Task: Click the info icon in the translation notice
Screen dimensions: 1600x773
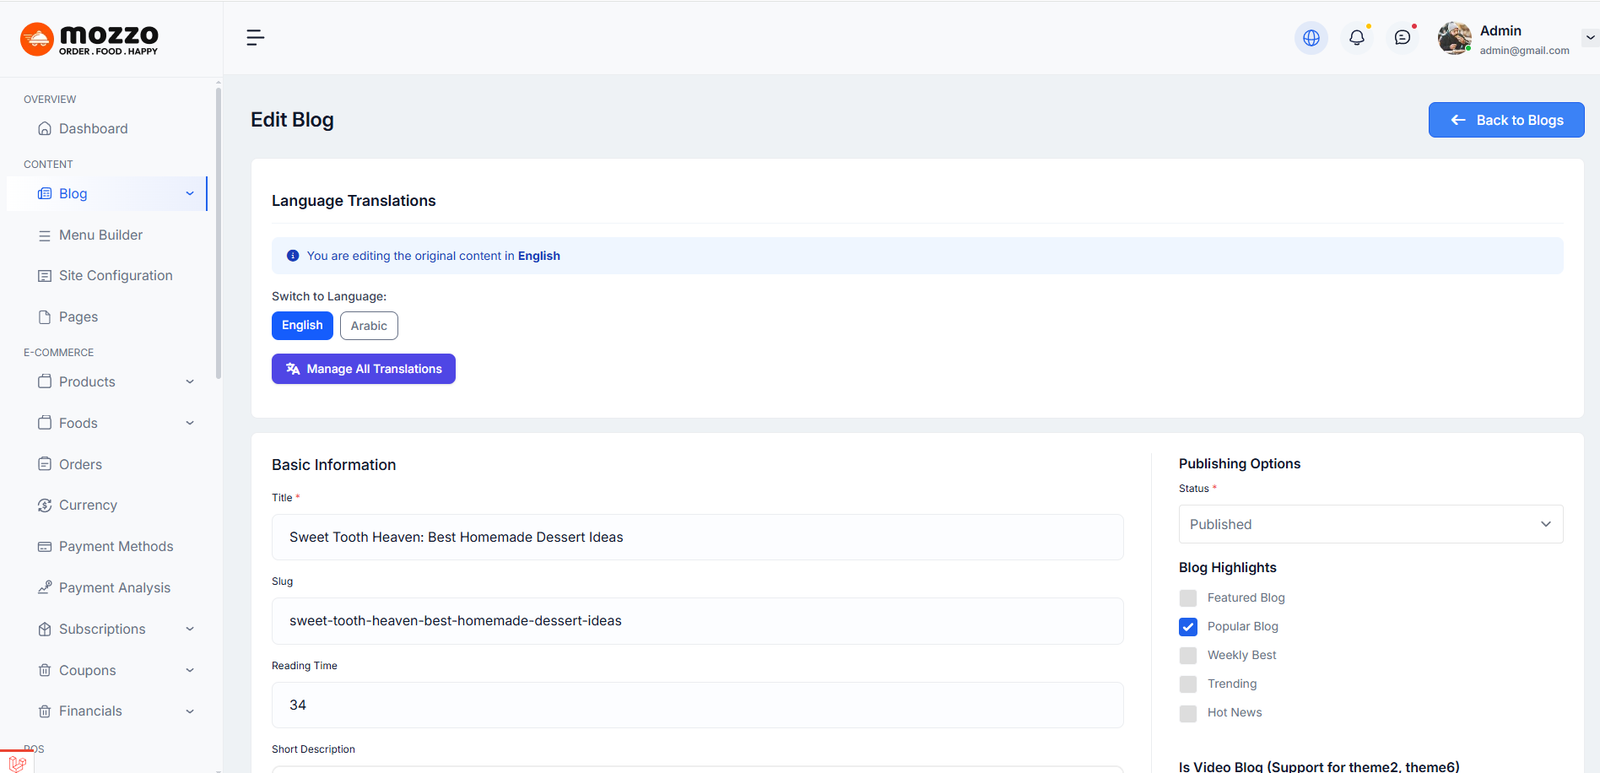Action: tap(293, 256)
